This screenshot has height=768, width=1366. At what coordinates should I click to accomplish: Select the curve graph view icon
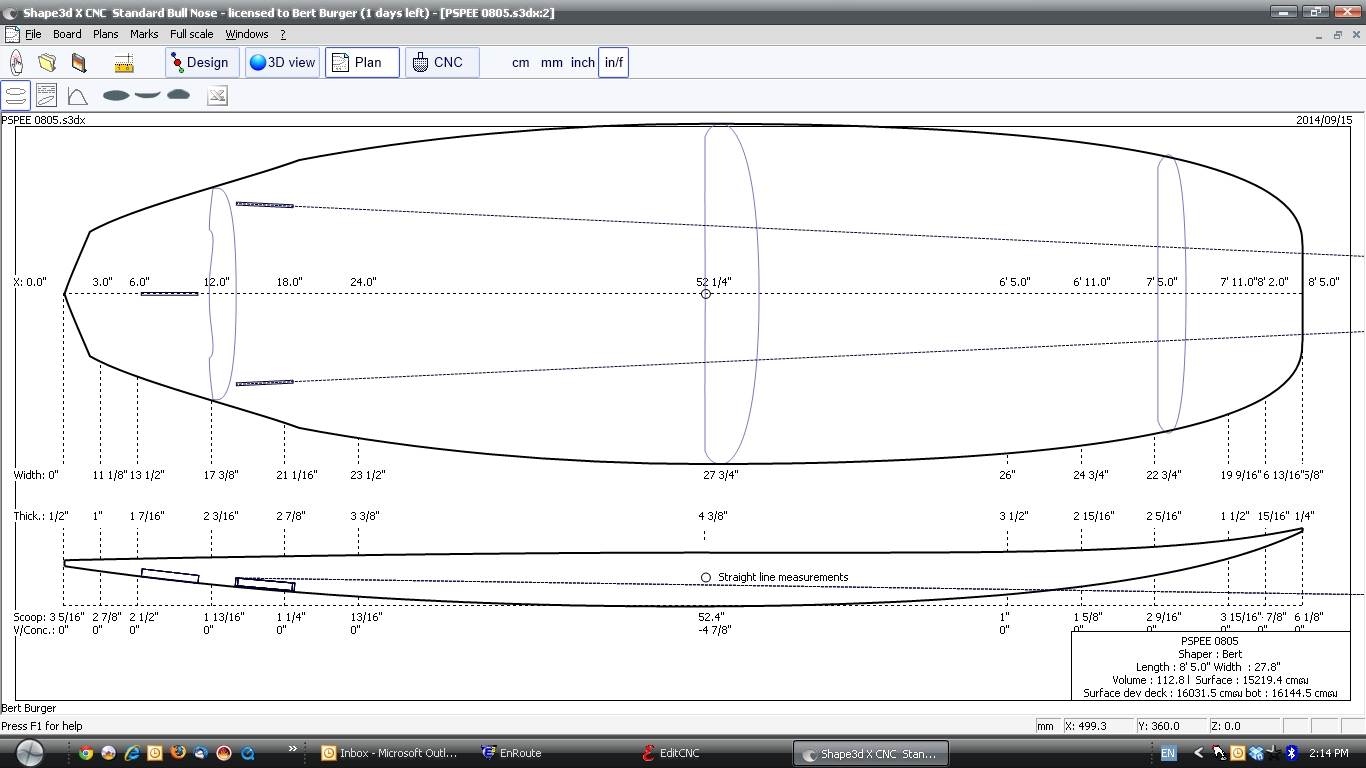point(77,96)
